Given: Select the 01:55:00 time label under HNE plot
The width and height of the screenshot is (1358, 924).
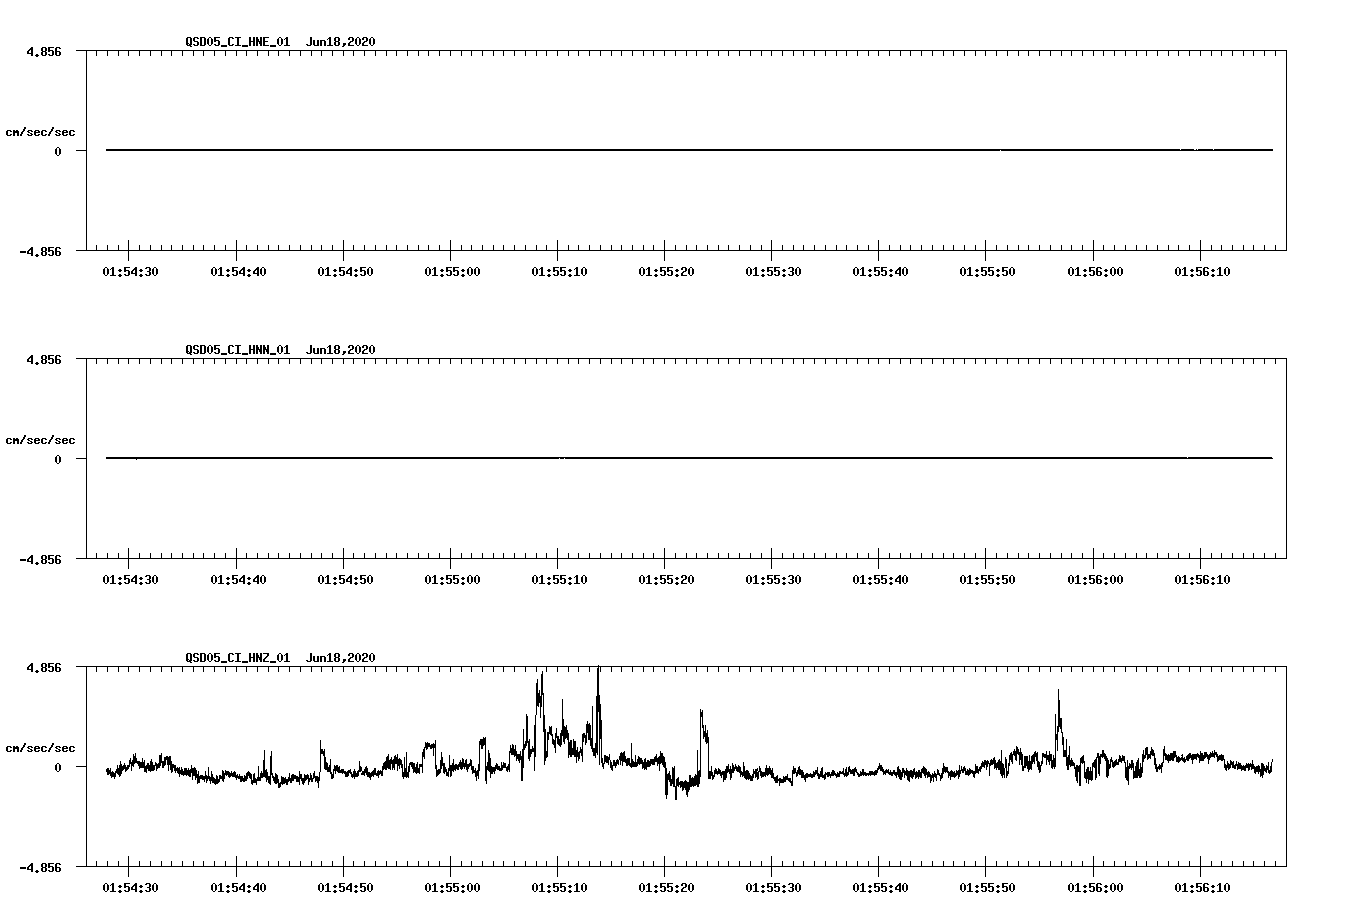Looking at the screenshot, I should 452,272.
